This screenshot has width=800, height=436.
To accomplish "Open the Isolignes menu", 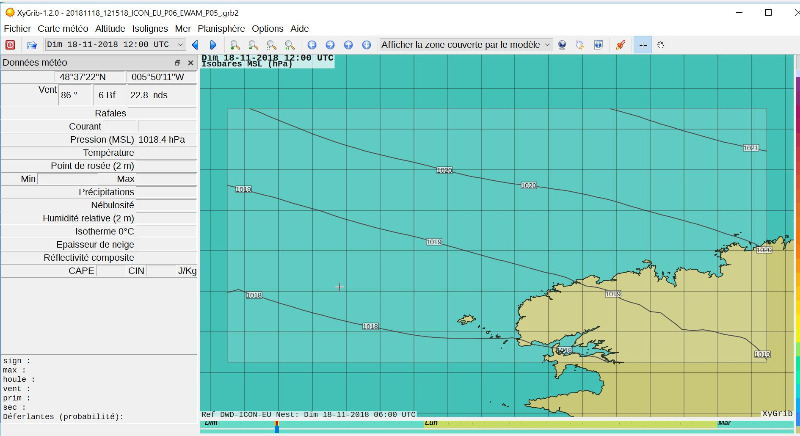I will point(150,29).
